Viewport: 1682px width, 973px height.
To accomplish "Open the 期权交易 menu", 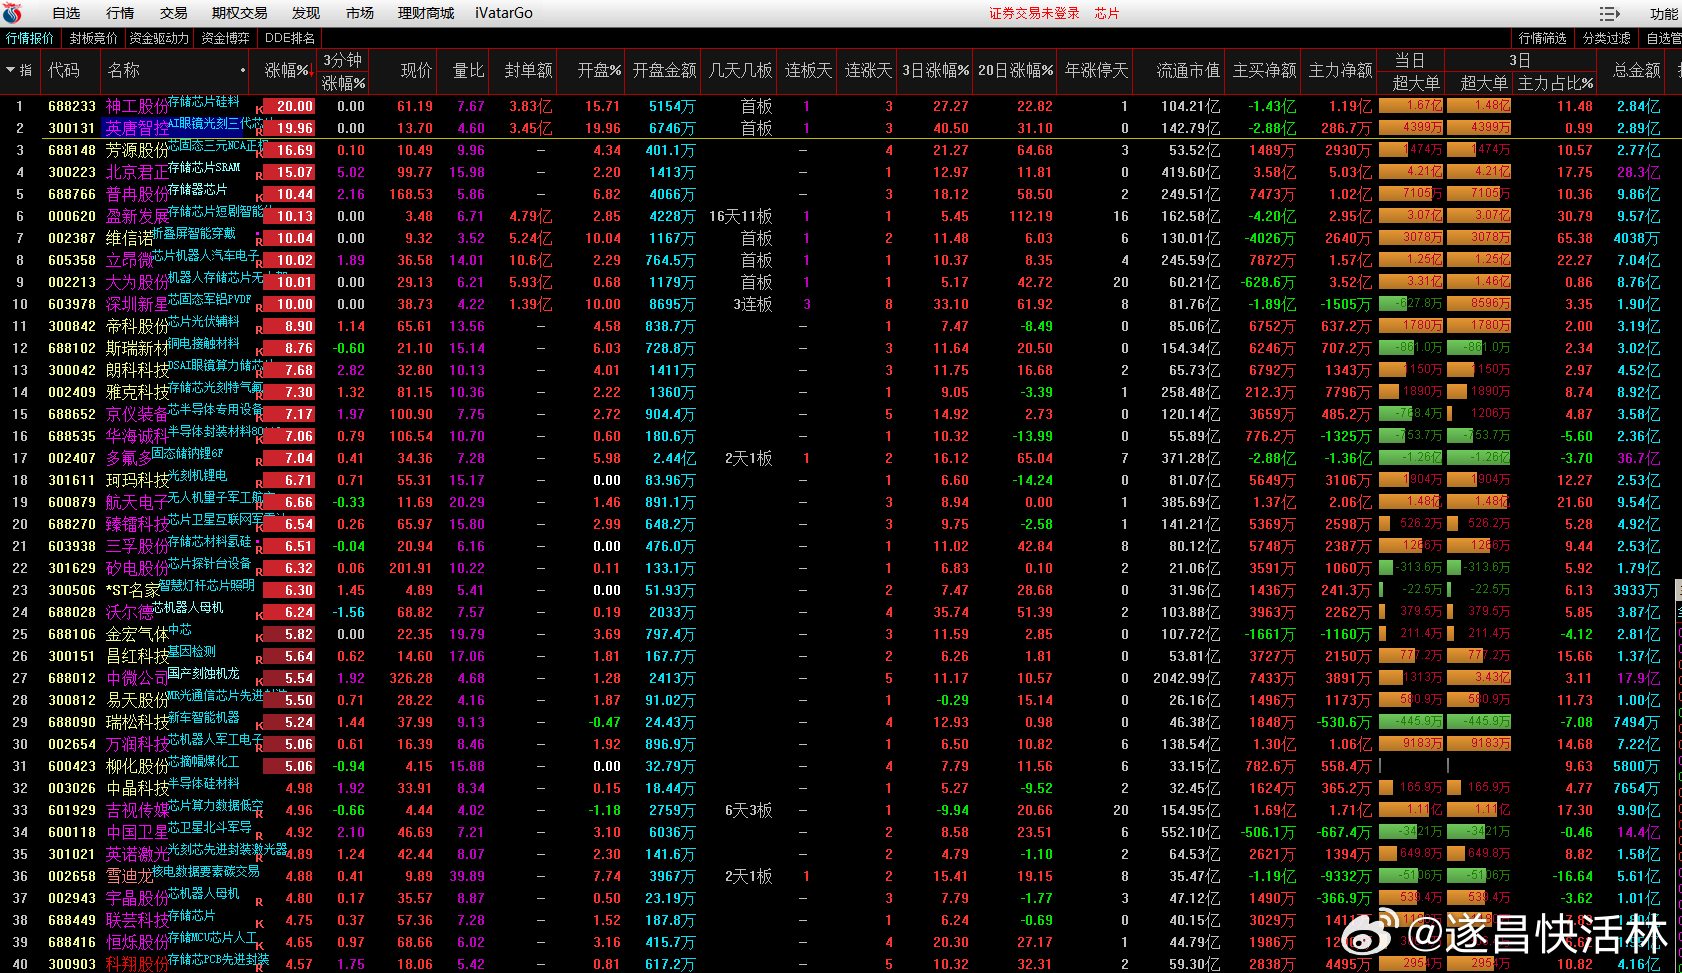I will [239, 13].
